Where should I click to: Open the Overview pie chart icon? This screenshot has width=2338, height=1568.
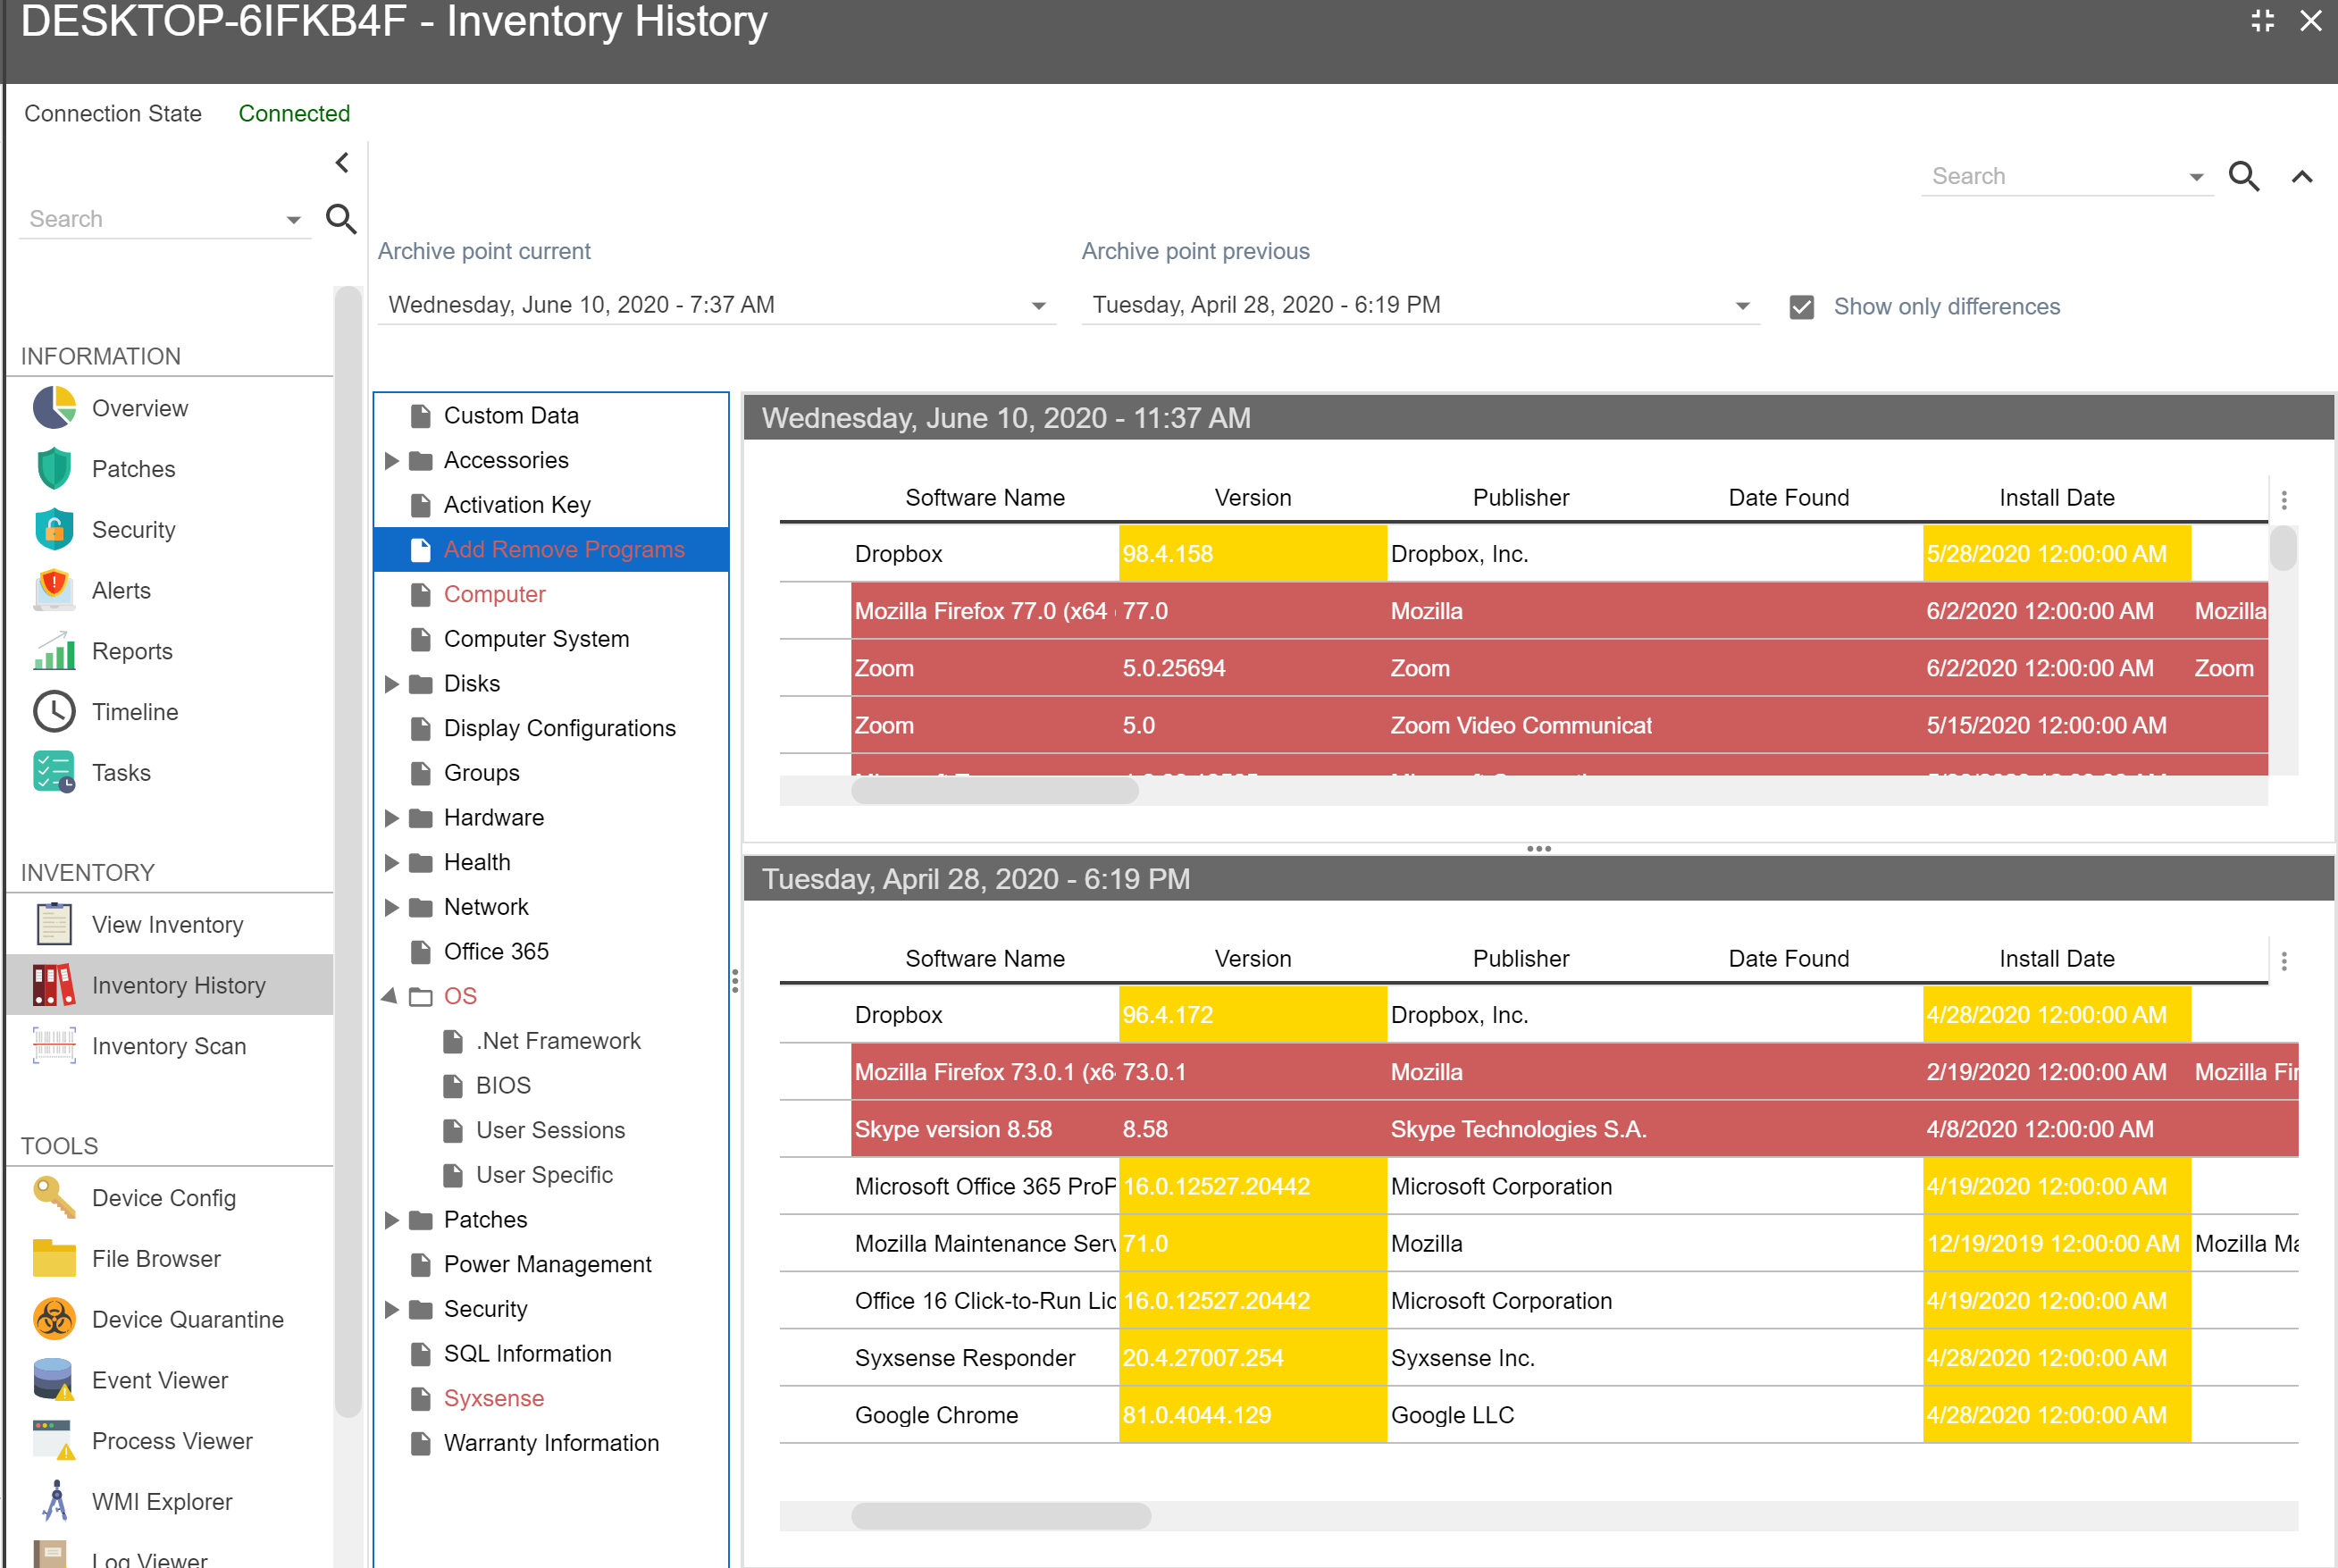[54, 408]
